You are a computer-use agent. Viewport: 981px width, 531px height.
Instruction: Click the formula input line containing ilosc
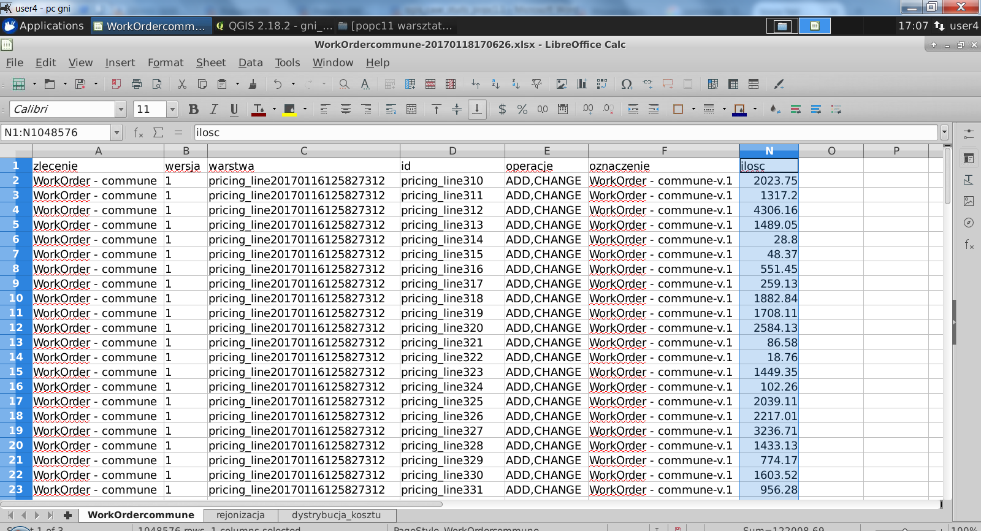click(x=560, y=132)
